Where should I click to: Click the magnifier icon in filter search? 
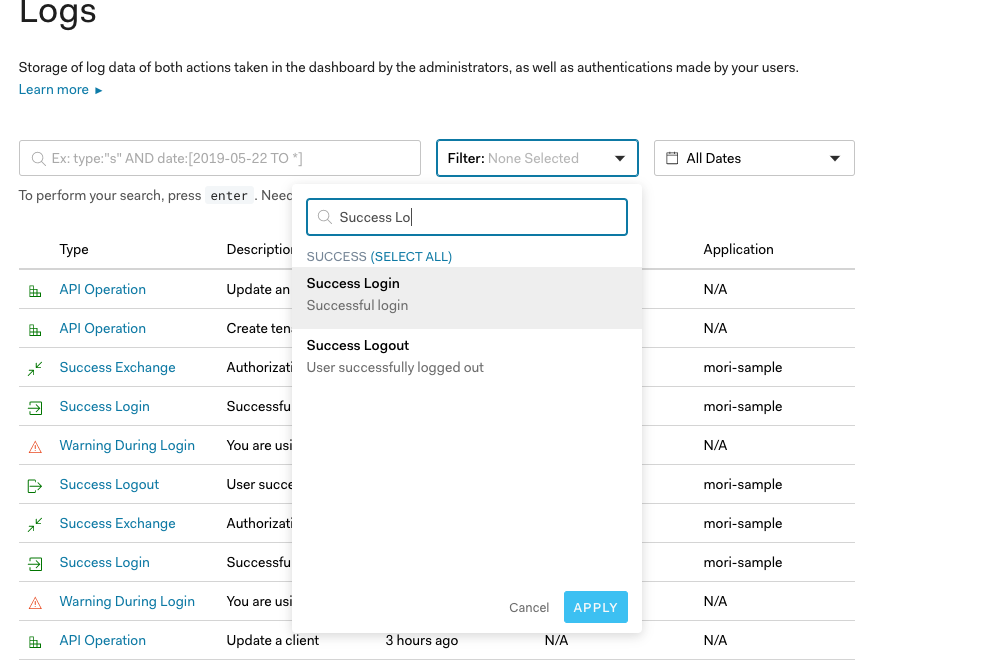click(324, 217)
